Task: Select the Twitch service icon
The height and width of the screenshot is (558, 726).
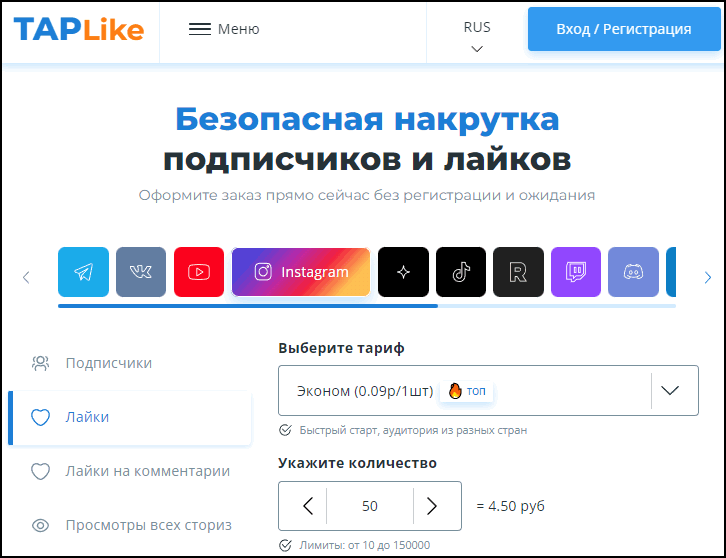Action: tap(576, 272)
